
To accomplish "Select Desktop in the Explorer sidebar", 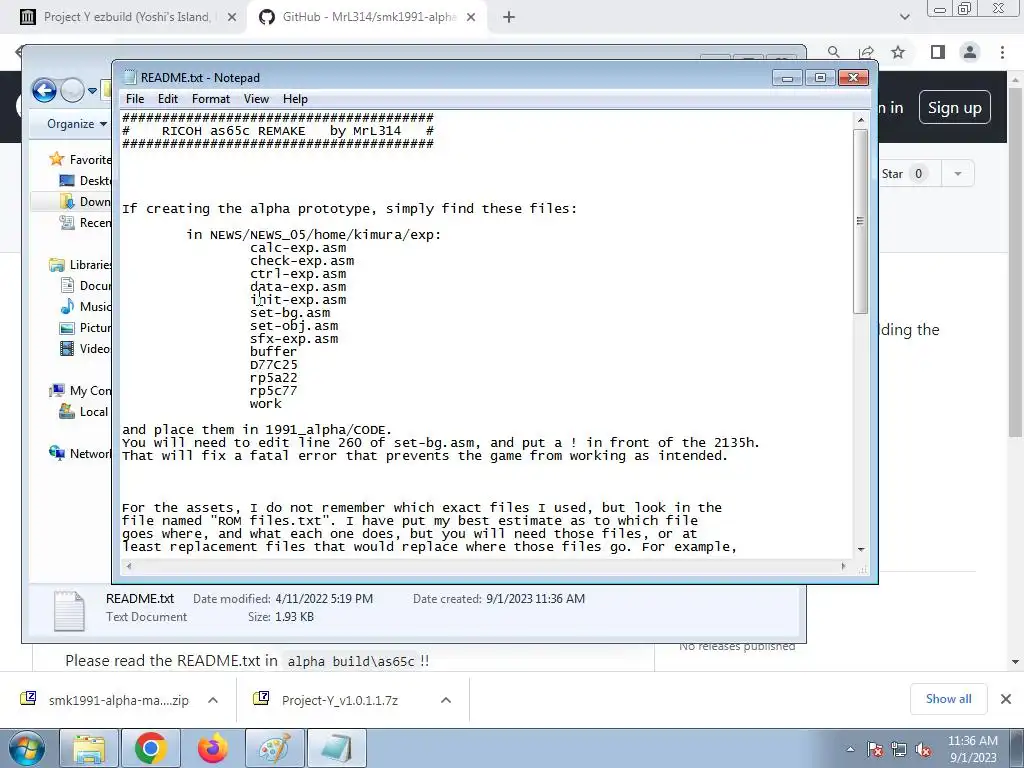I will point(85,180).
